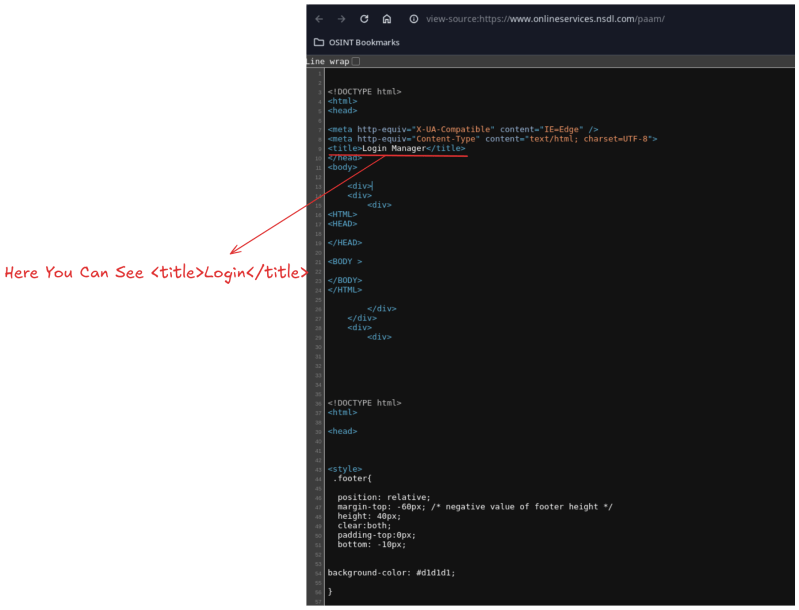The height and width of the screenshot is (610, 799).
Task: Click the first '<!DOCTYPE html>' line
Action: point(364,92)
